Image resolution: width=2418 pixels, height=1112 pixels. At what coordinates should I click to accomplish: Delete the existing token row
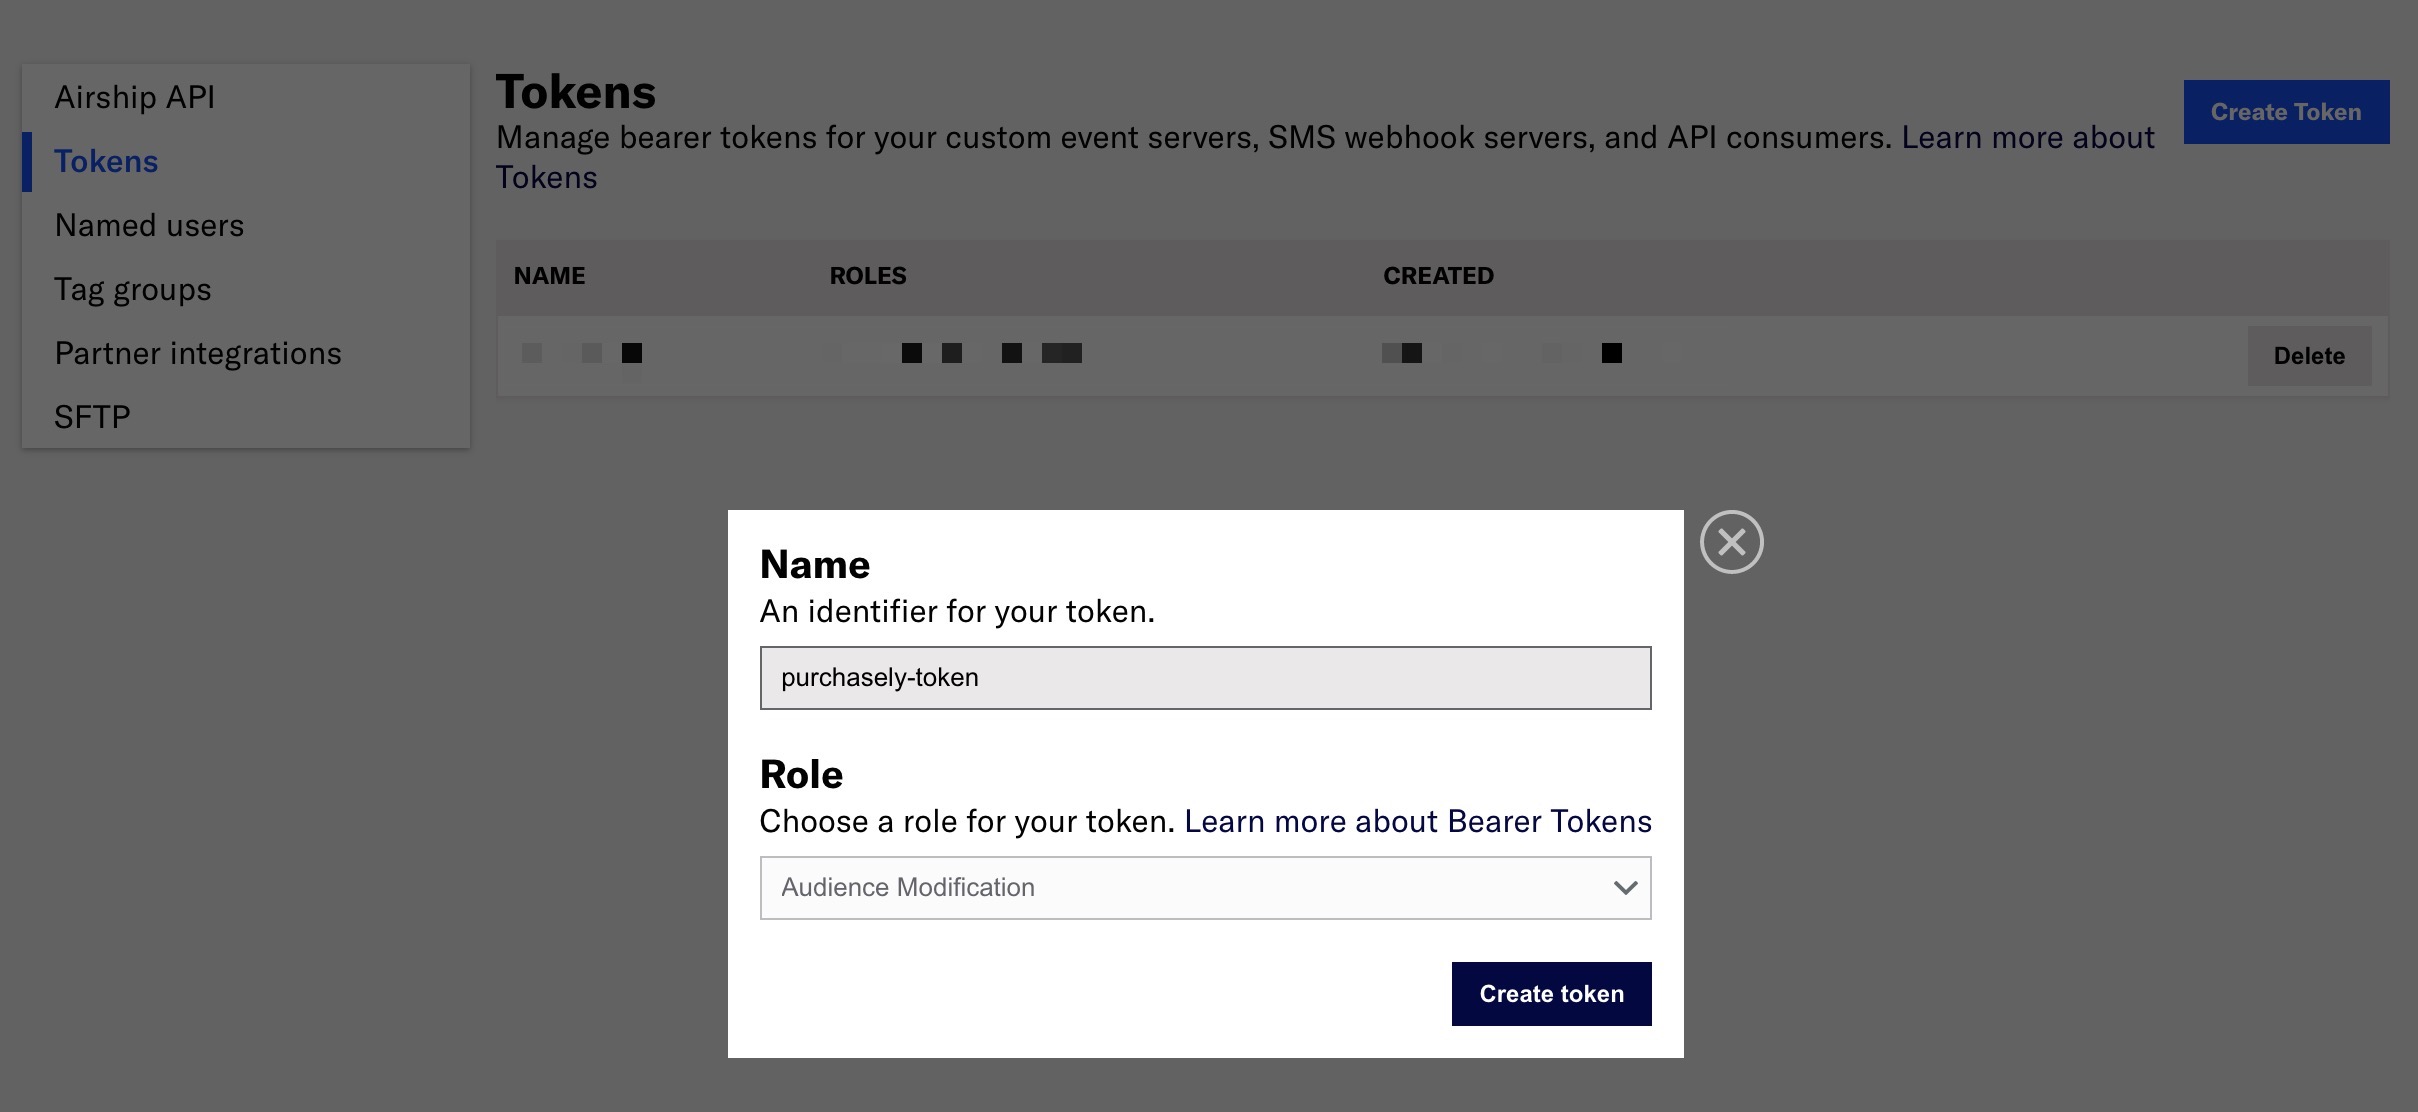pyautogui.click(x=2309, y=356)
